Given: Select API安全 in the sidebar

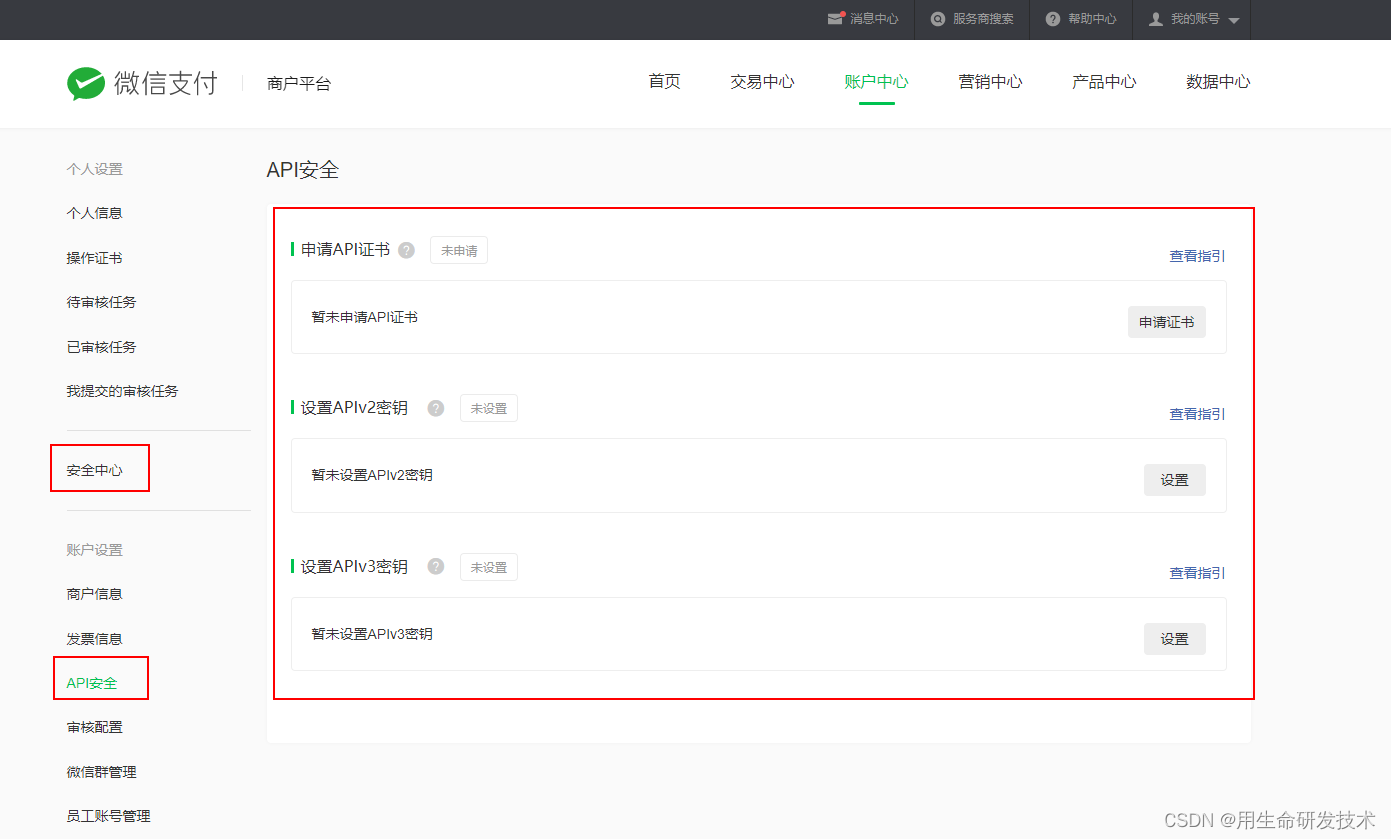Looking at the screenshot, I should click(x=92, y=683).
